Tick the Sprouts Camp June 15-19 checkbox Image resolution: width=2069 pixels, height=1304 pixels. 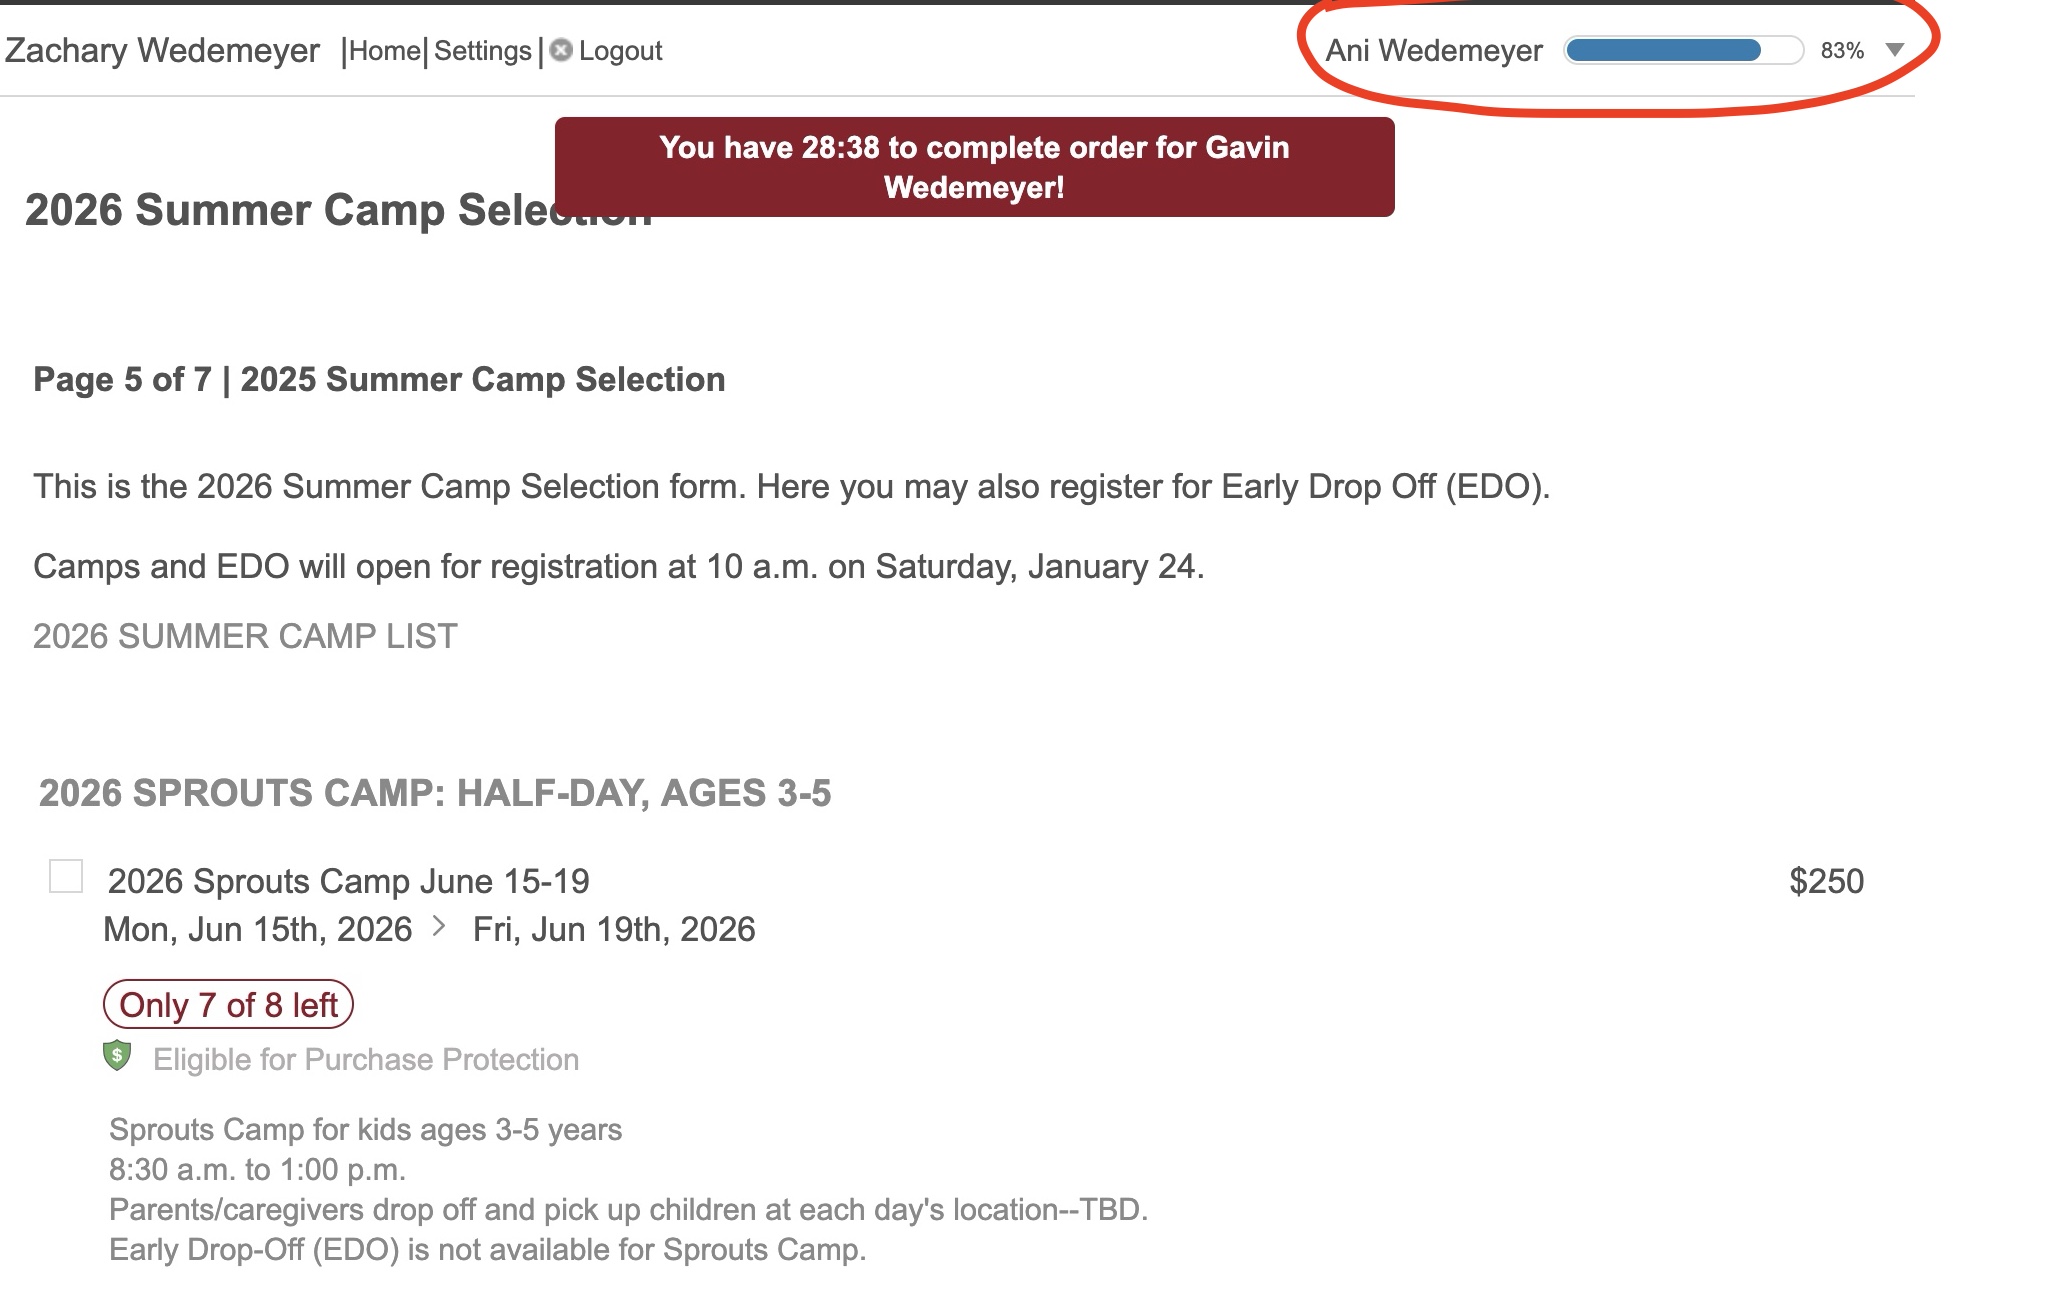click(66, 876)
